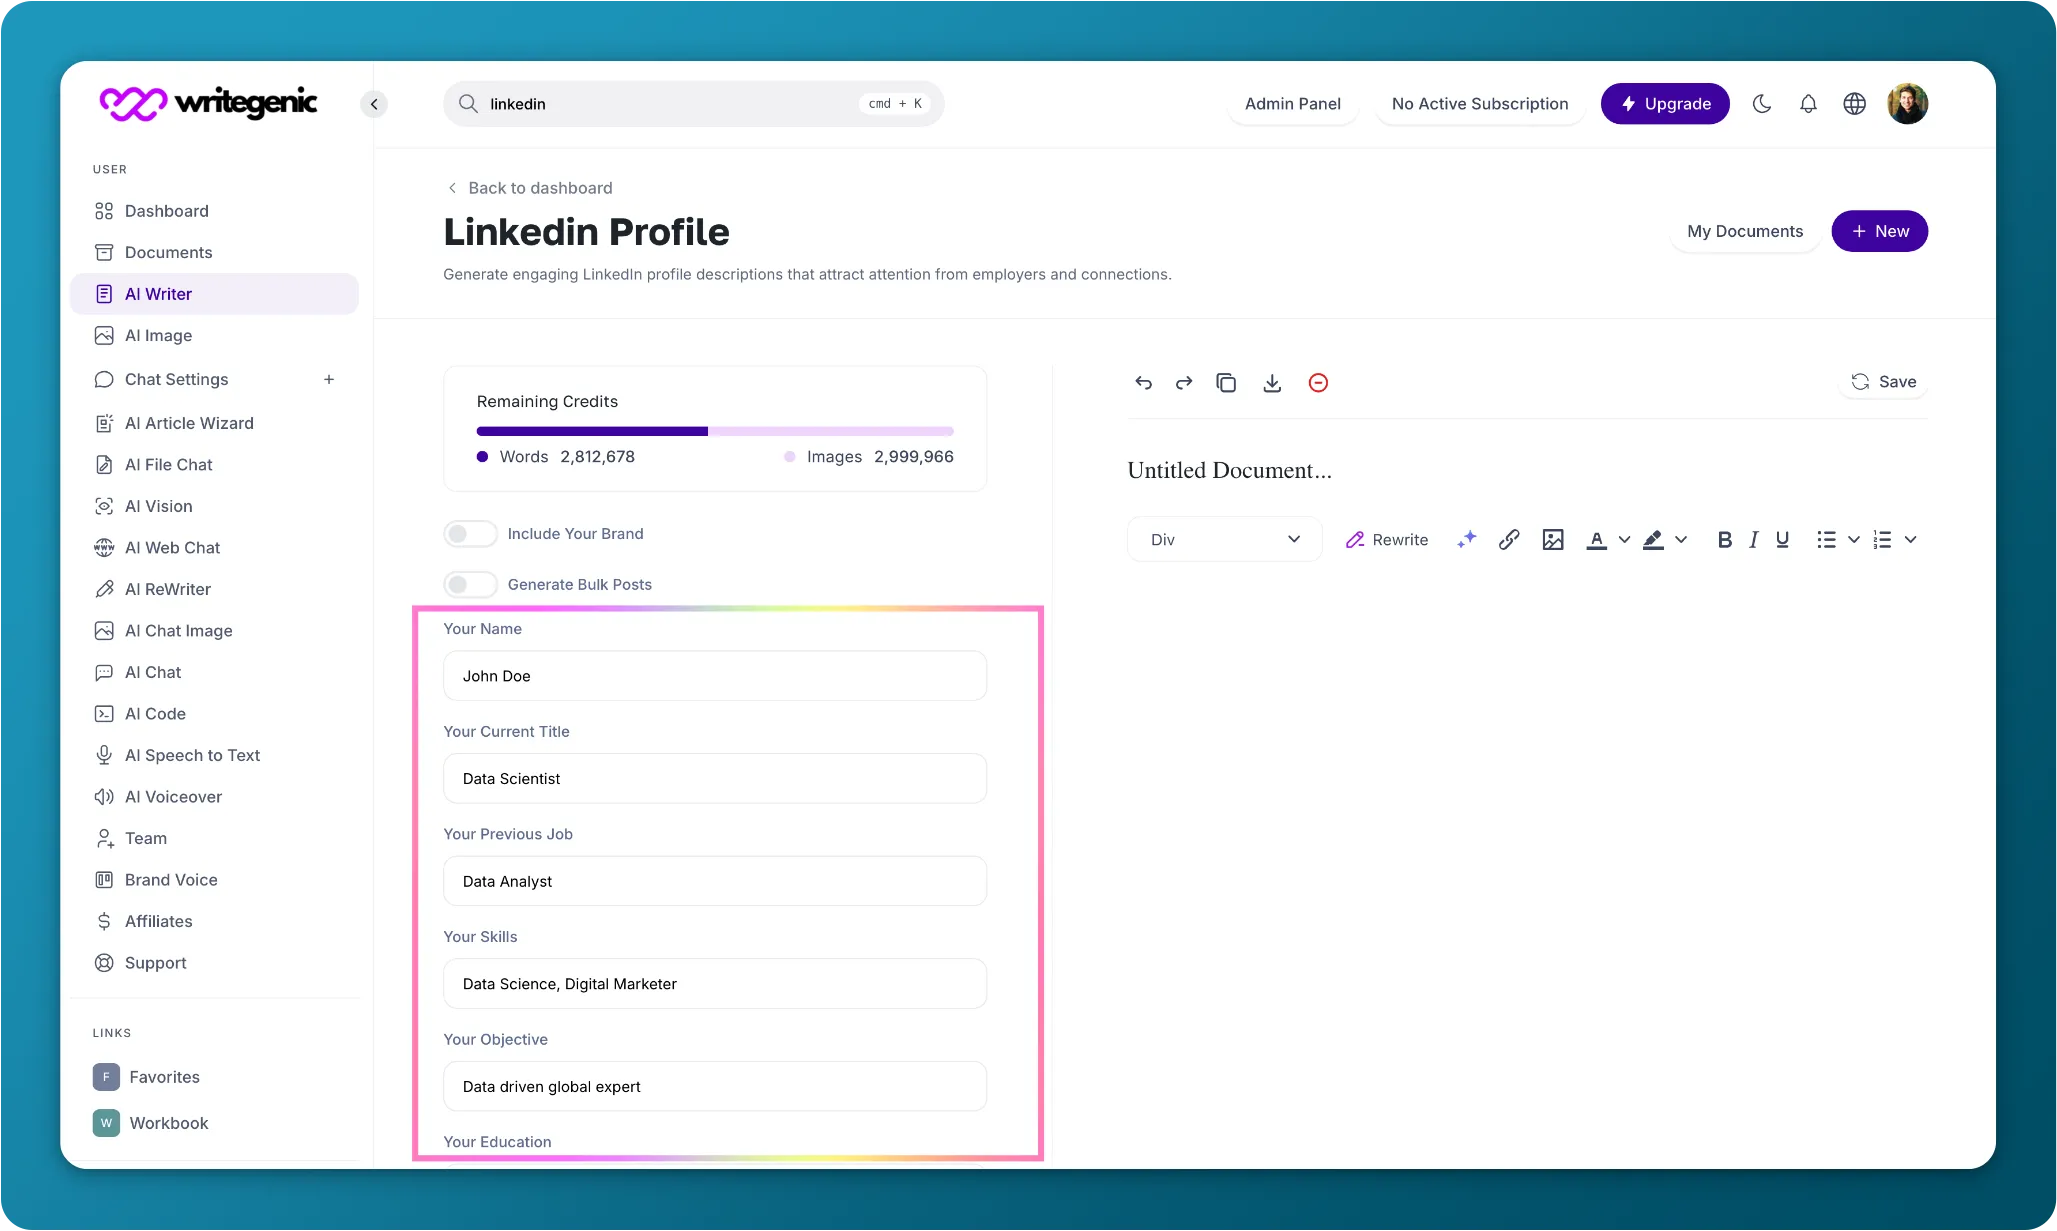This screenshot has height=1231, width=2057.
Task: Open AI Article Wizard
Action: coord(214,424)
